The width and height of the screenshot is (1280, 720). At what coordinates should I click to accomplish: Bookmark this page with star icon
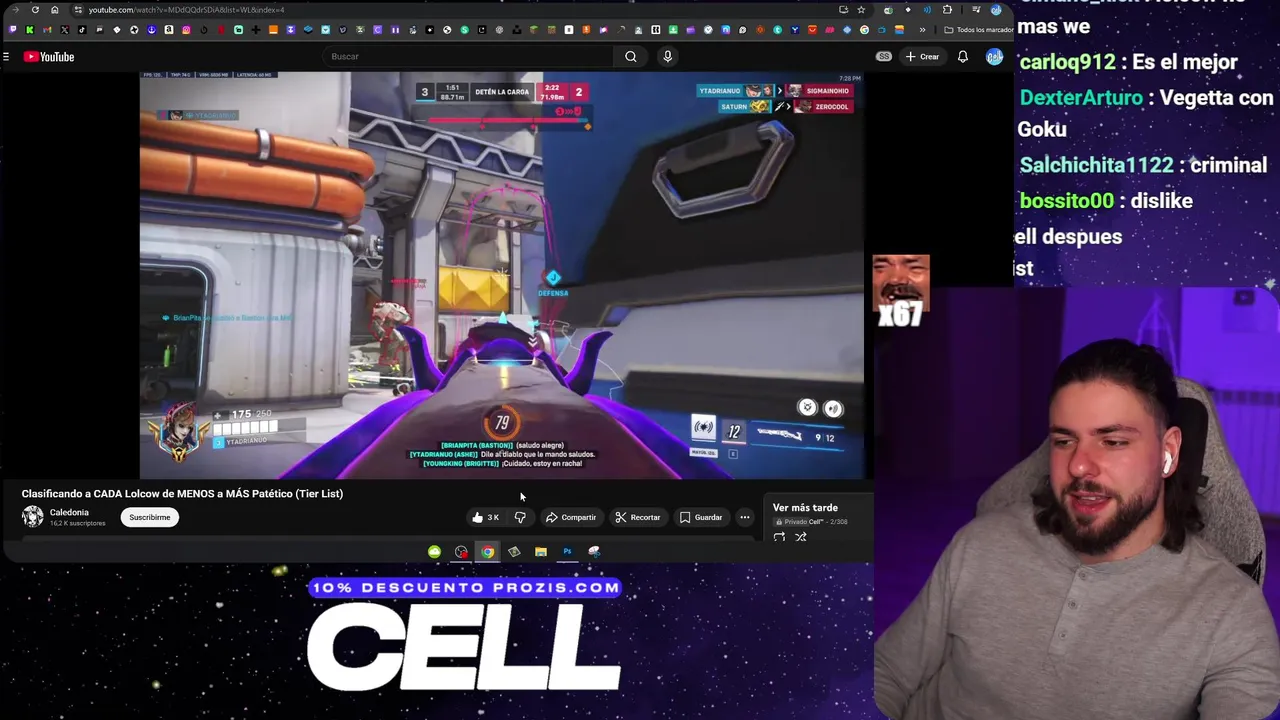(861, 10)
